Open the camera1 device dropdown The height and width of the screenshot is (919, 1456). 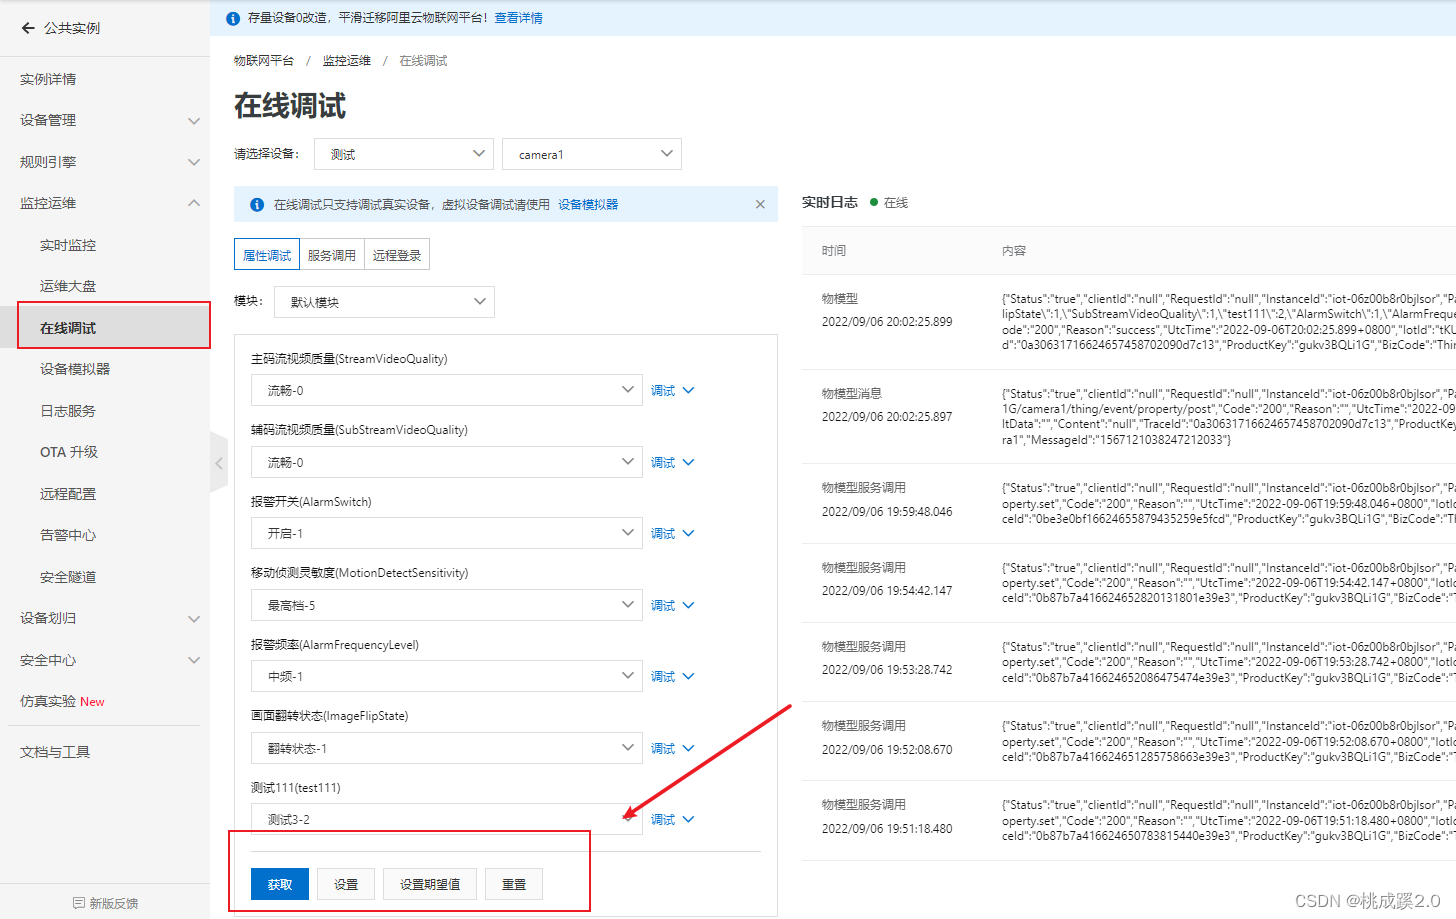coord(592,154)
